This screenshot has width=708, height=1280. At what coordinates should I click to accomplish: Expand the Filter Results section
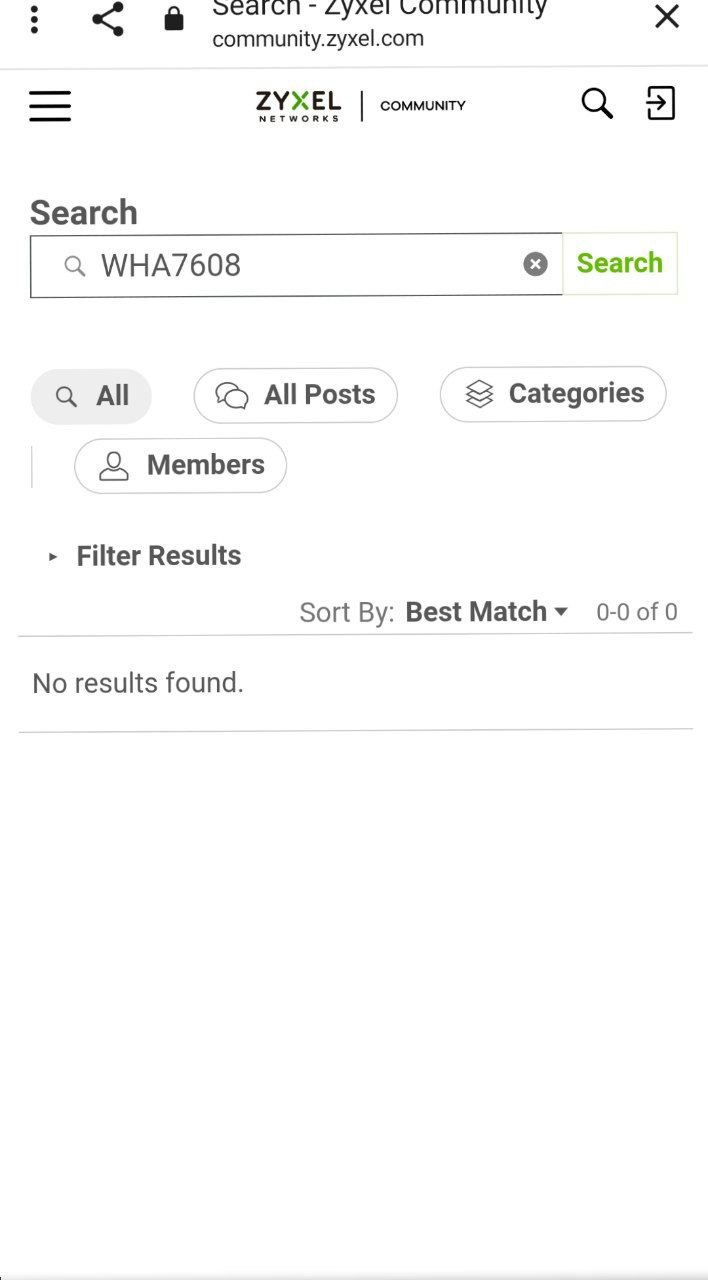coord(158,556)
